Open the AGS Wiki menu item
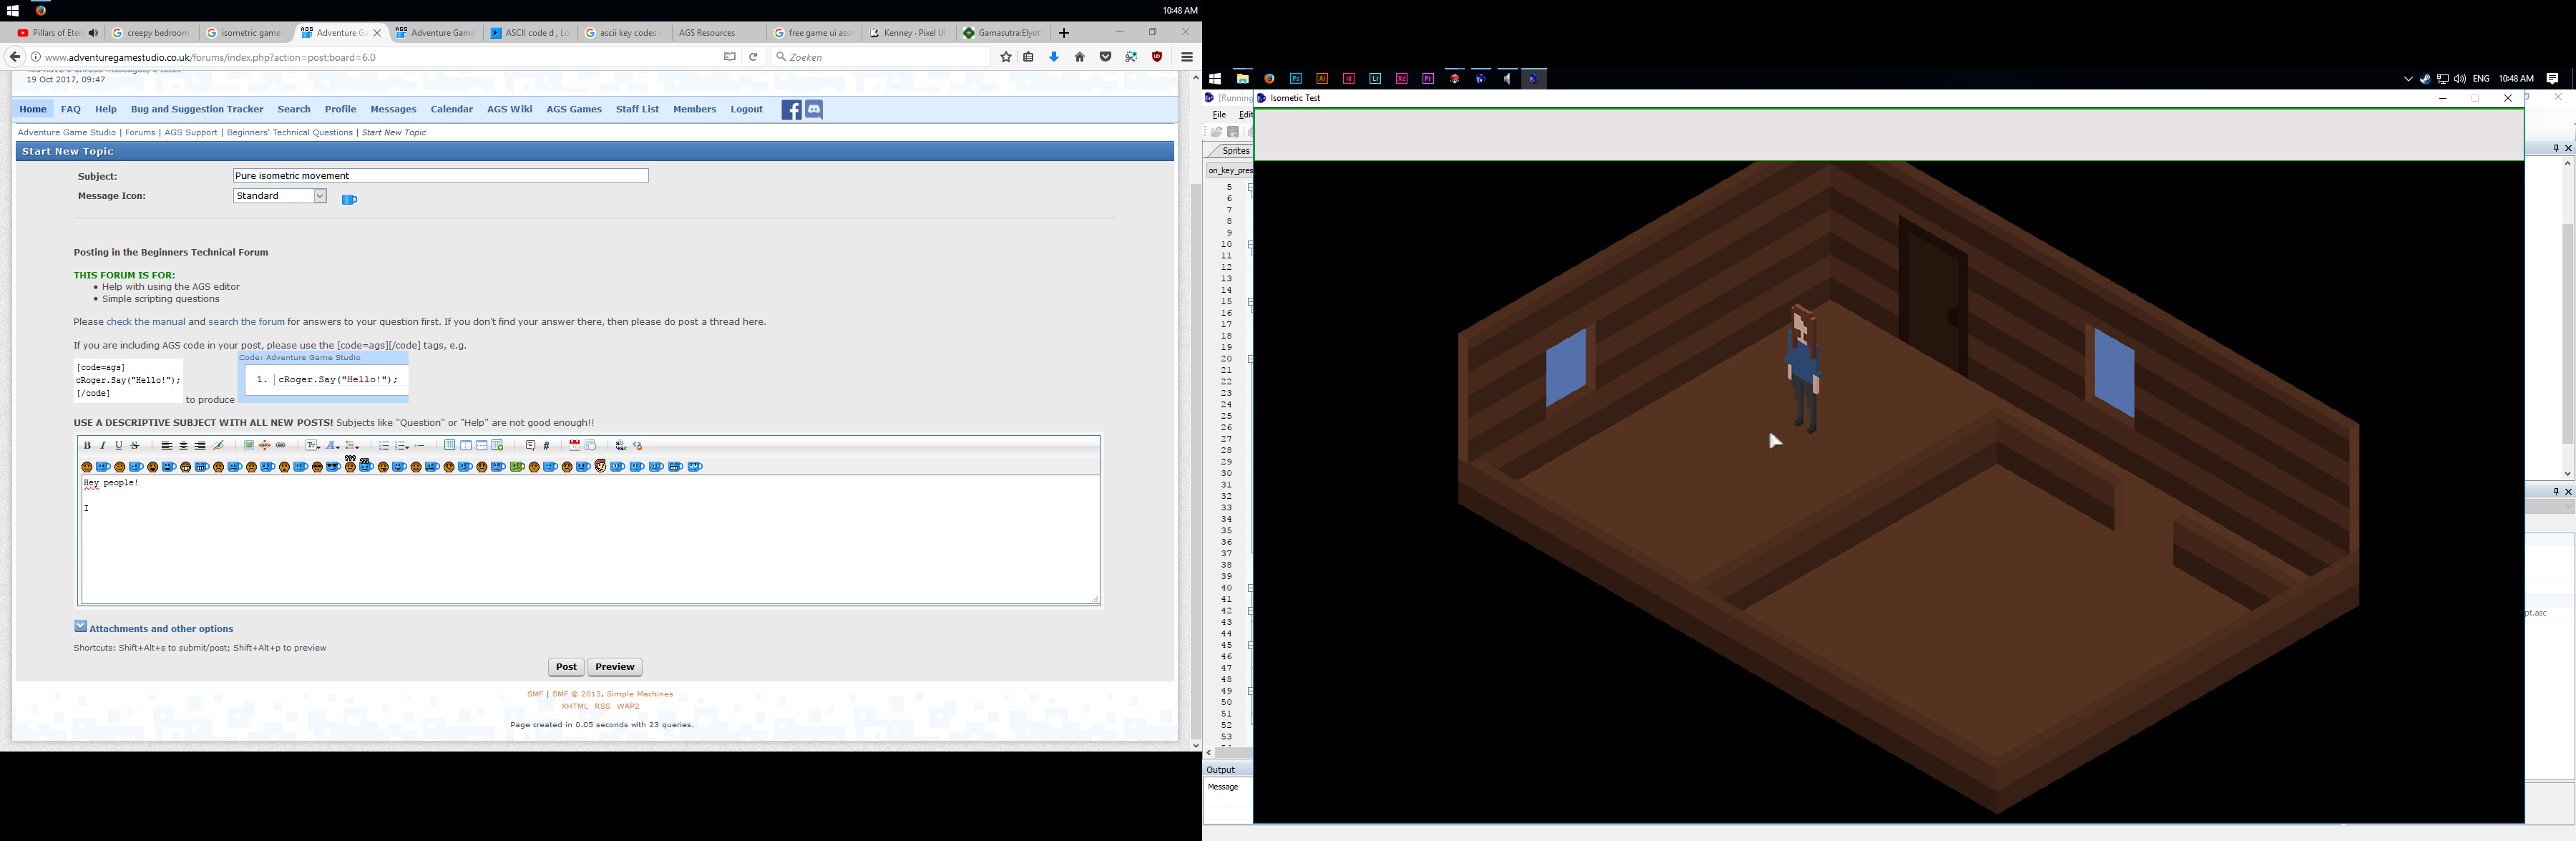2576x841 pixels. pyautogui.click(x=509, y=109)
